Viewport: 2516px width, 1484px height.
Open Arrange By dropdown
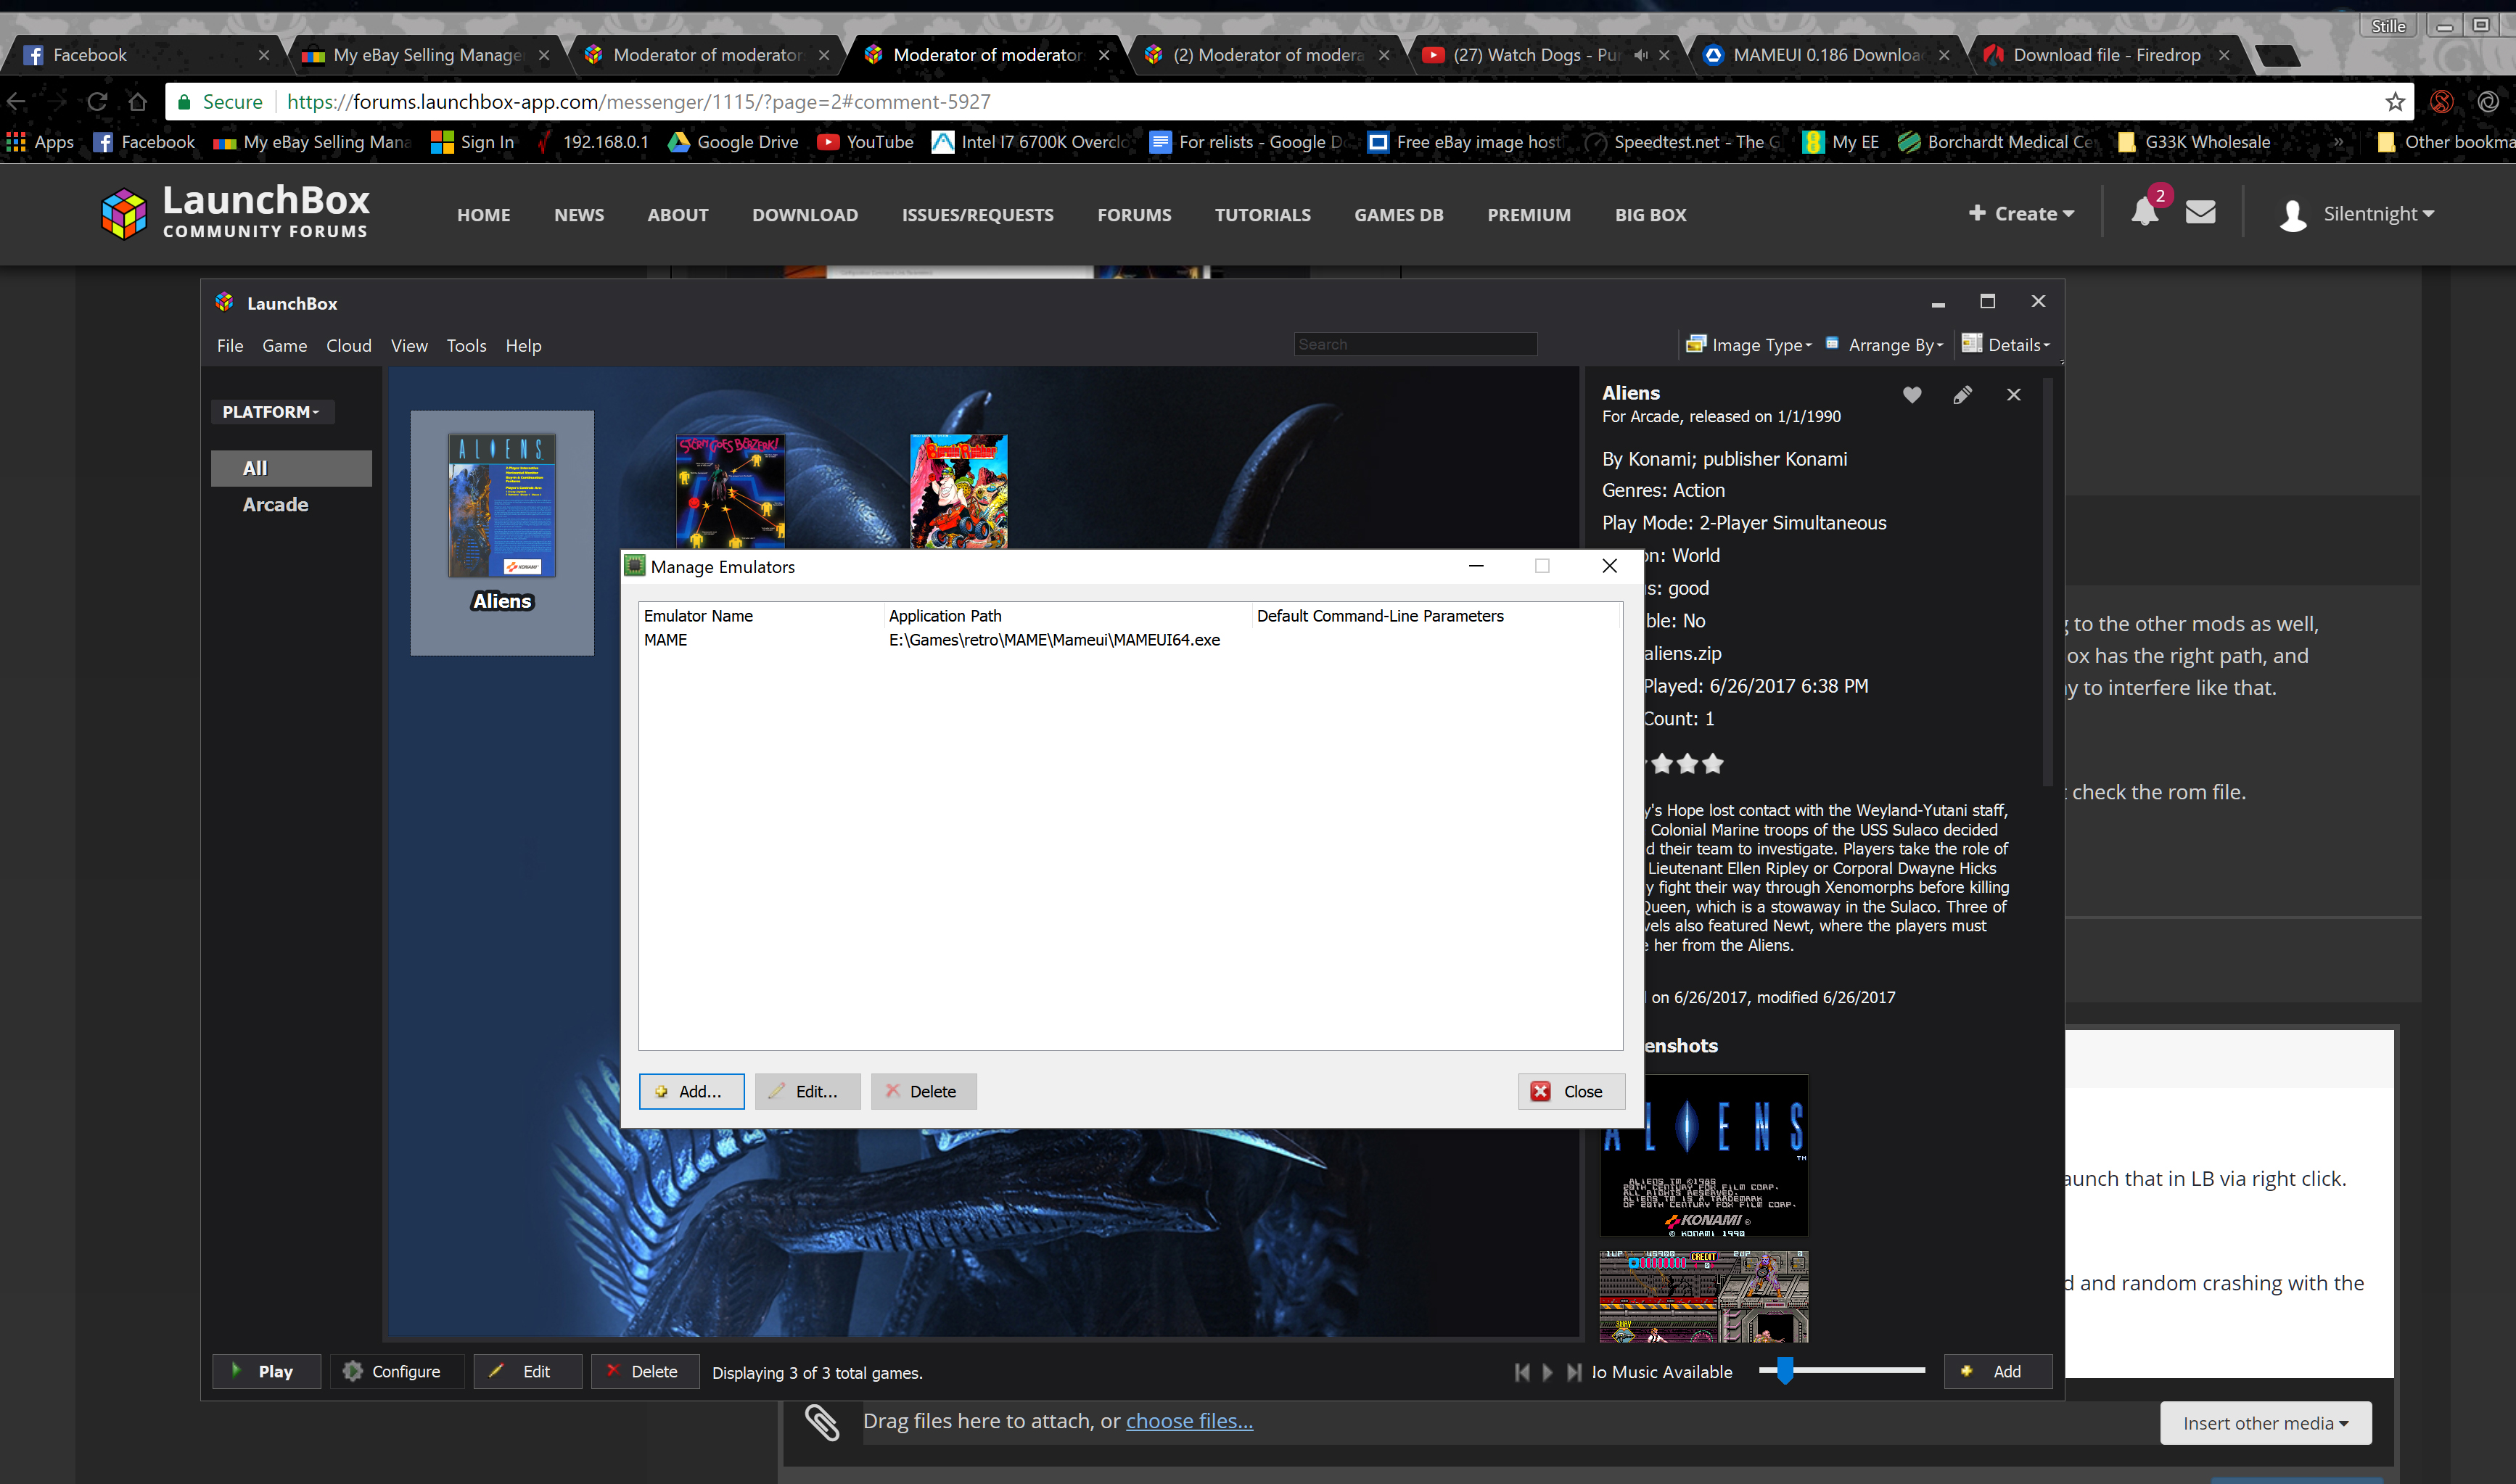pos(1884,345)
